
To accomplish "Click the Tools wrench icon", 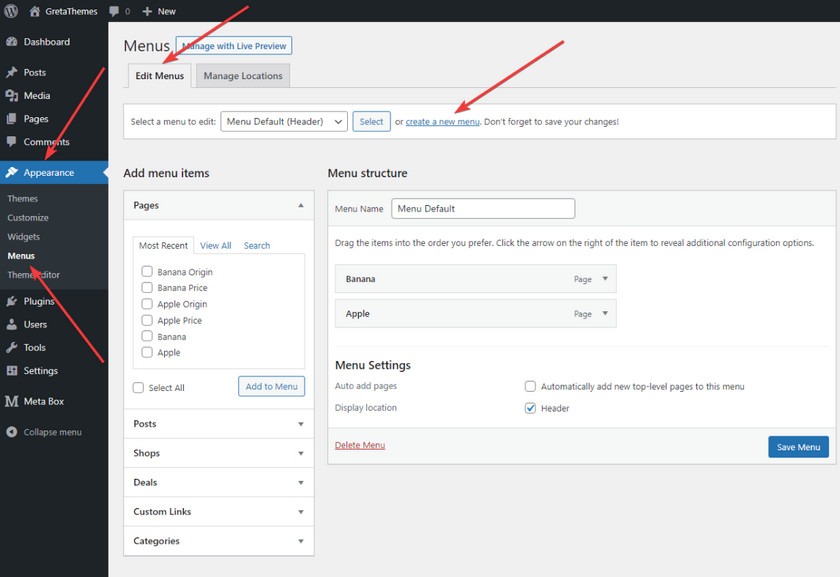I will click(12, 347).
